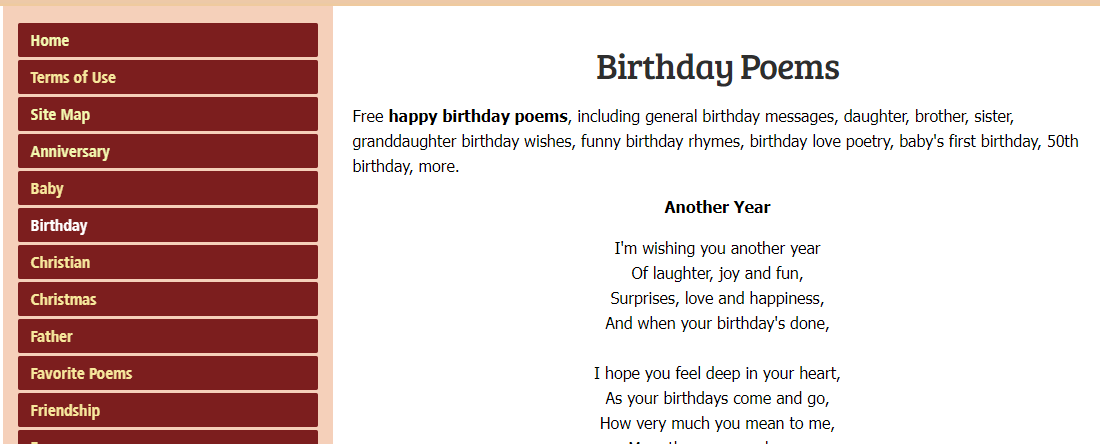Click the Birthday Poems page heading
The width and height of the screenshot is (1100, 444).
[717, 68]
